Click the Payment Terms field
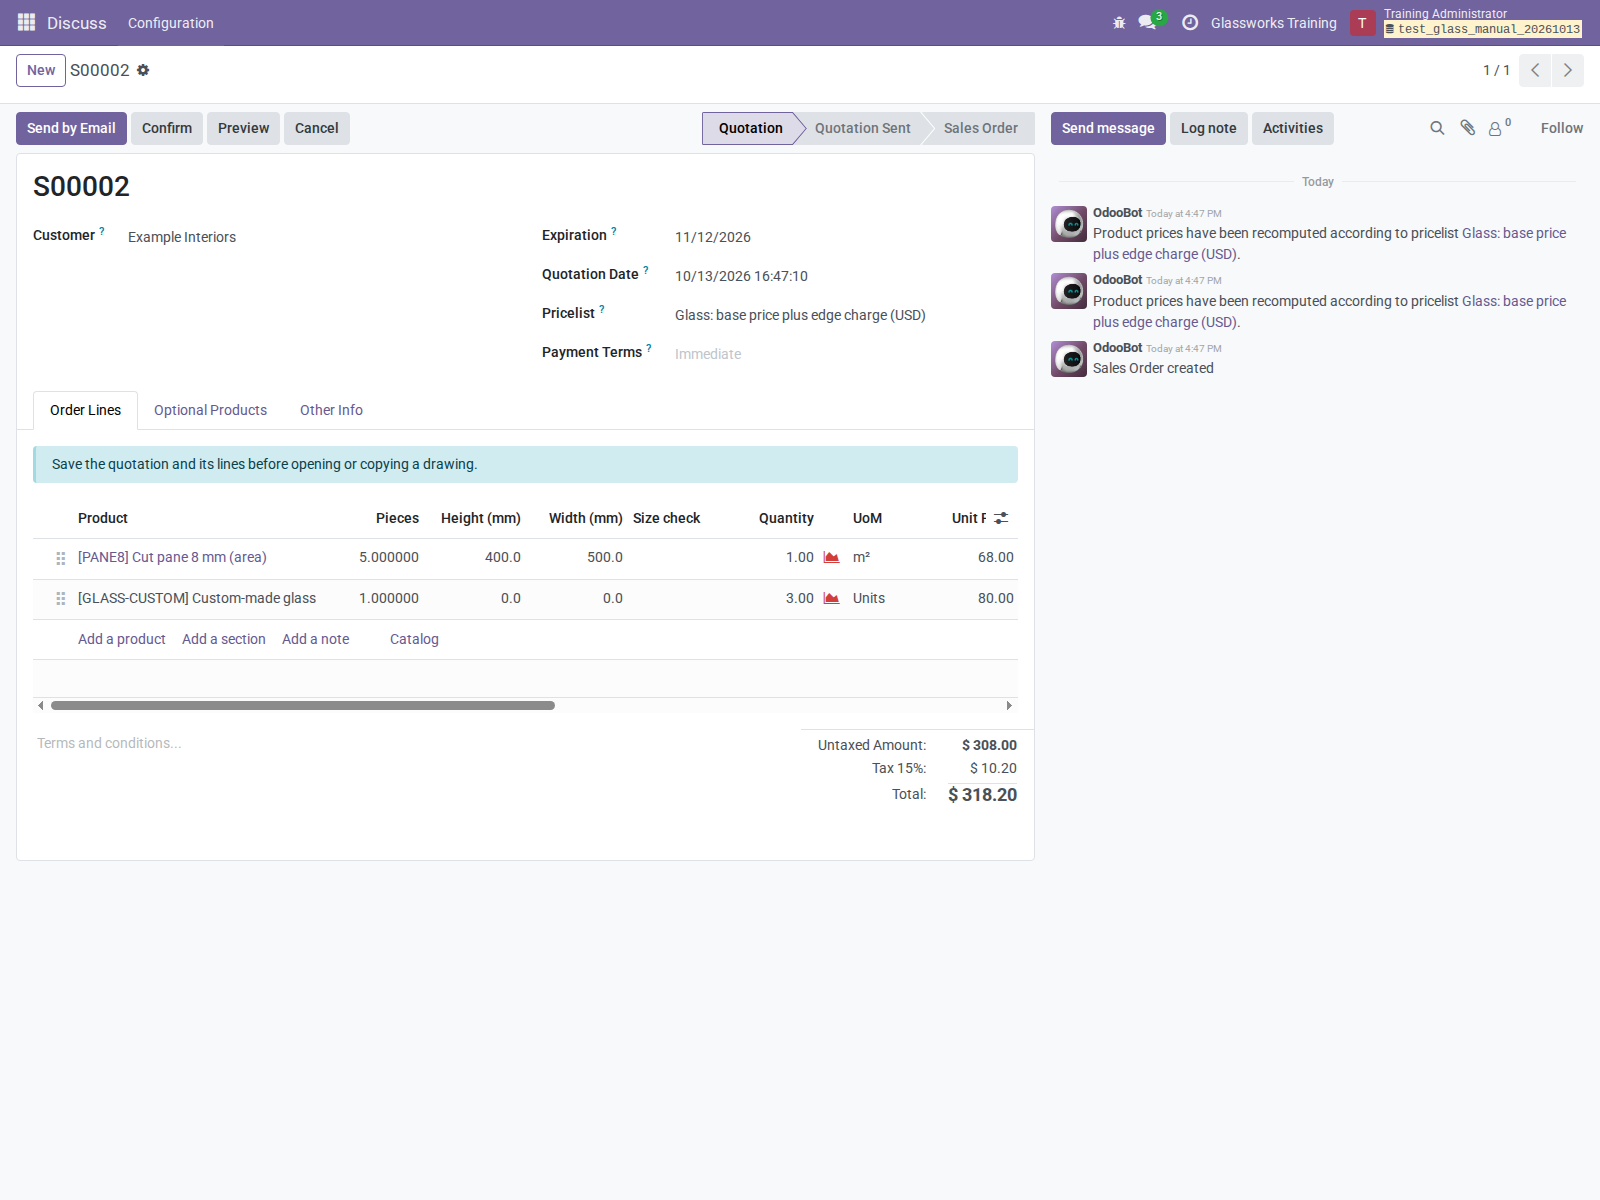 click(845, 354)
